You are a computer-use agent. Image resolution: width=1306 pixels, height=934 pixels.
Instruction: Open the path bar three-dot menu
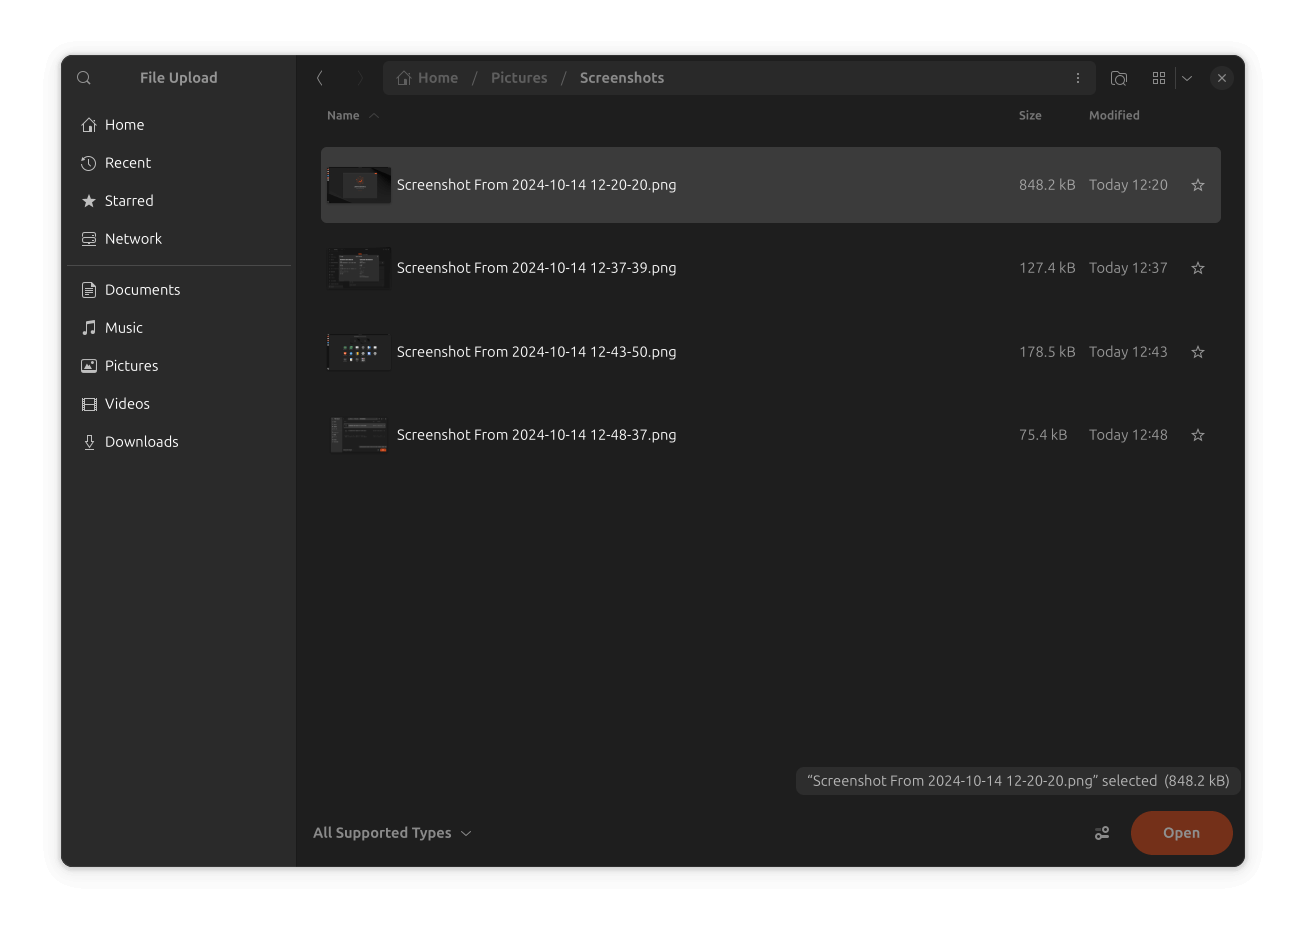click(x=1077, y=78)
